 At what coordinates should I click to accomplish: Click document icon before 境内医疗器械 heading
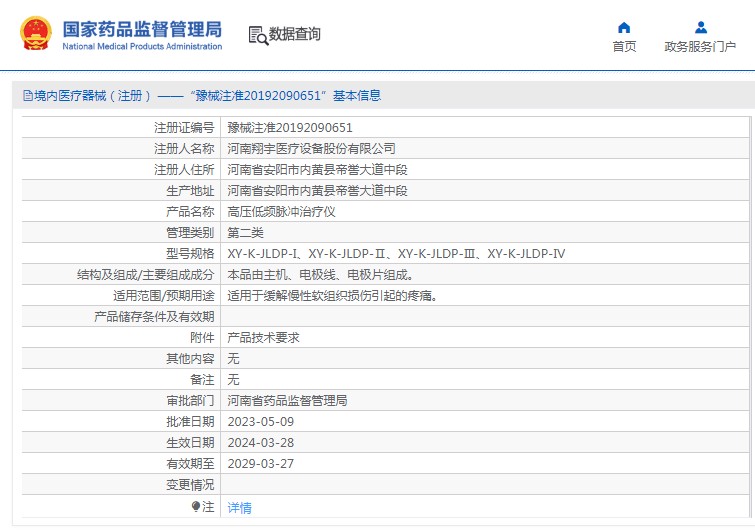pyautogui.click(x=28, y=96)
